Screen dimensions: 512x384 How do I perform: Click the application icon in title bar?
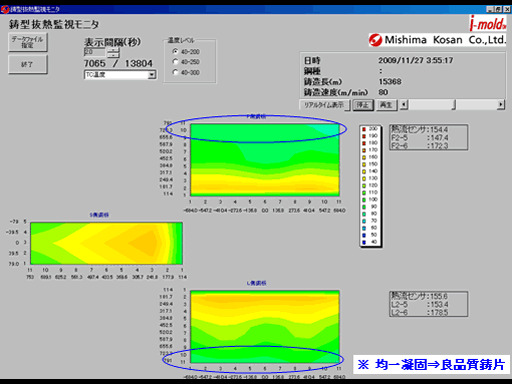tap(5, 9)
